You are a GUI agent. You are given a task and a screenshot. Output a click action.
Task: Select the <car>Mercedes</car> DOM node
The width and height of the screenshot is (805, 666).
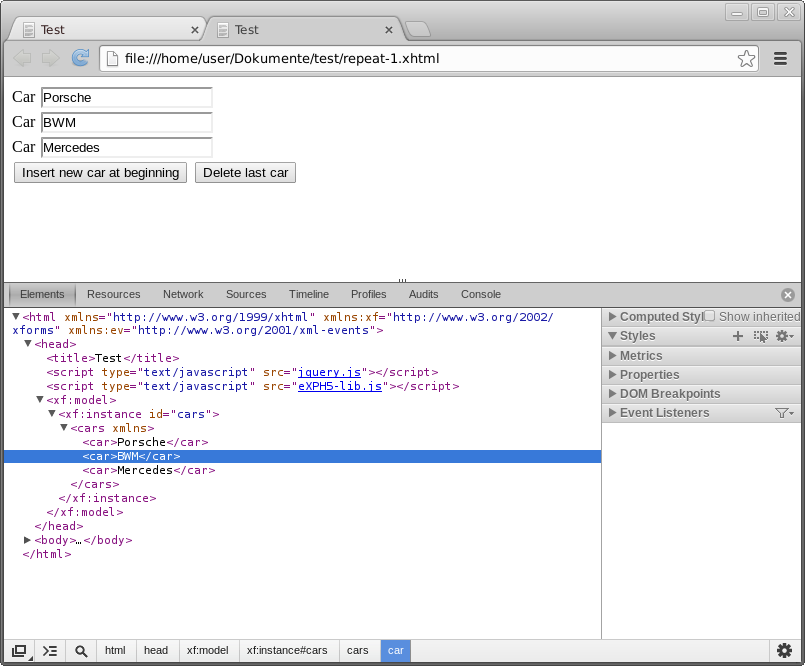[149, 470]
